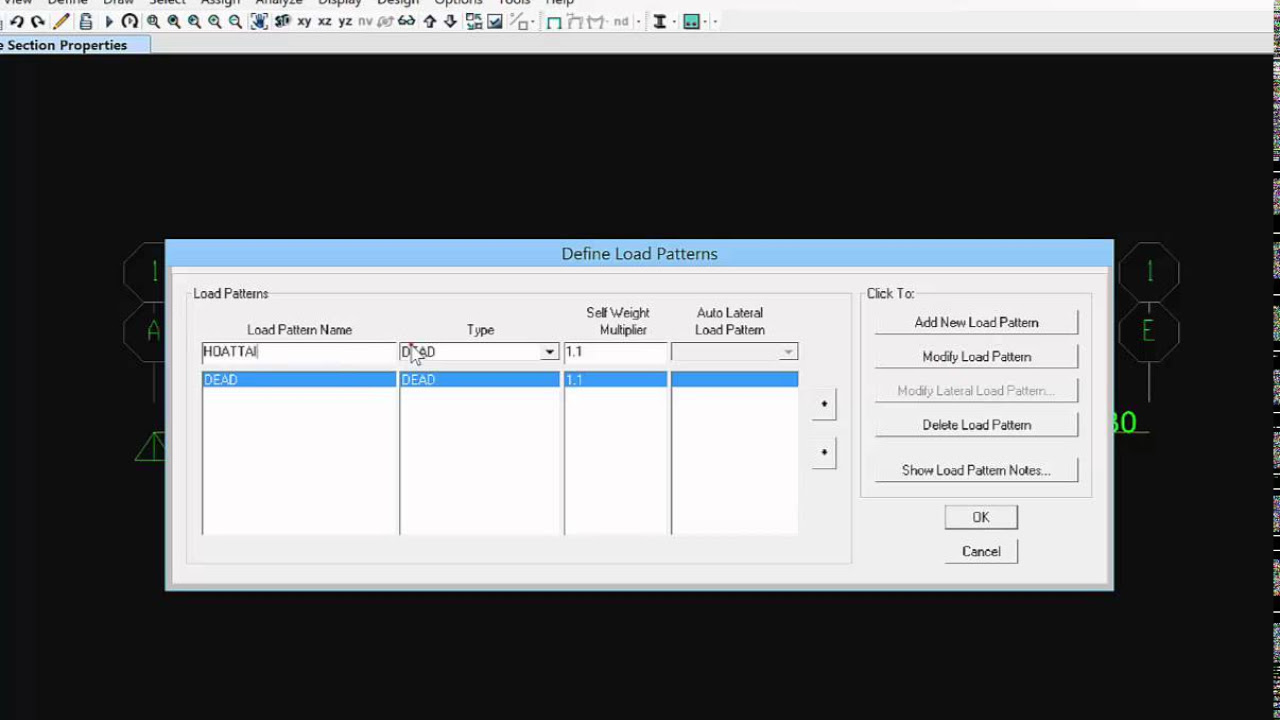Image resolution: width=1280 pixels, height=720 pixels.
Task: Click the undeformed shape frame icon
Action: pos(554,21)
